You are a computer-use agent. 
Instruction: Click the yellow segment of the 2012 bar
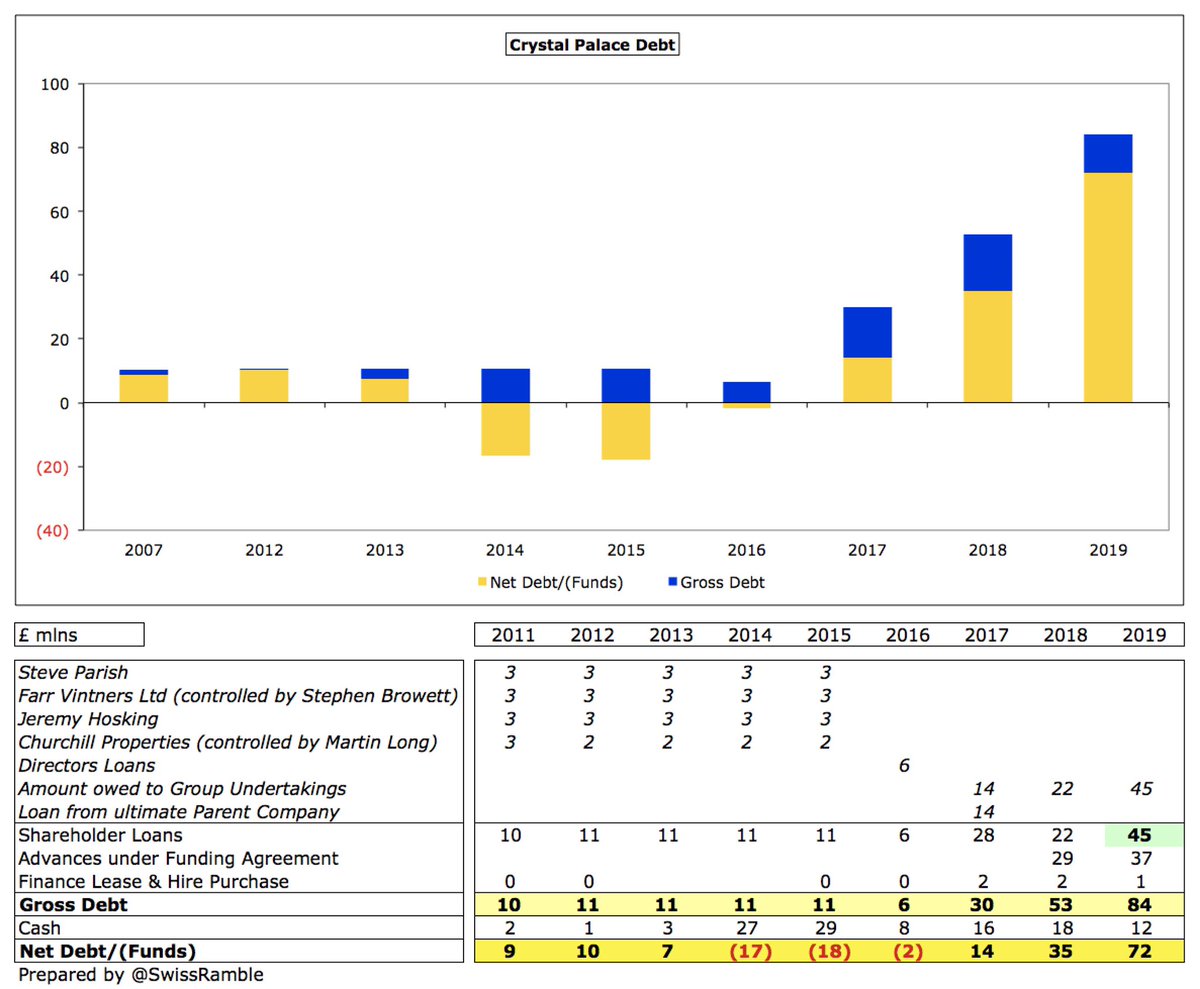[264, 387]
